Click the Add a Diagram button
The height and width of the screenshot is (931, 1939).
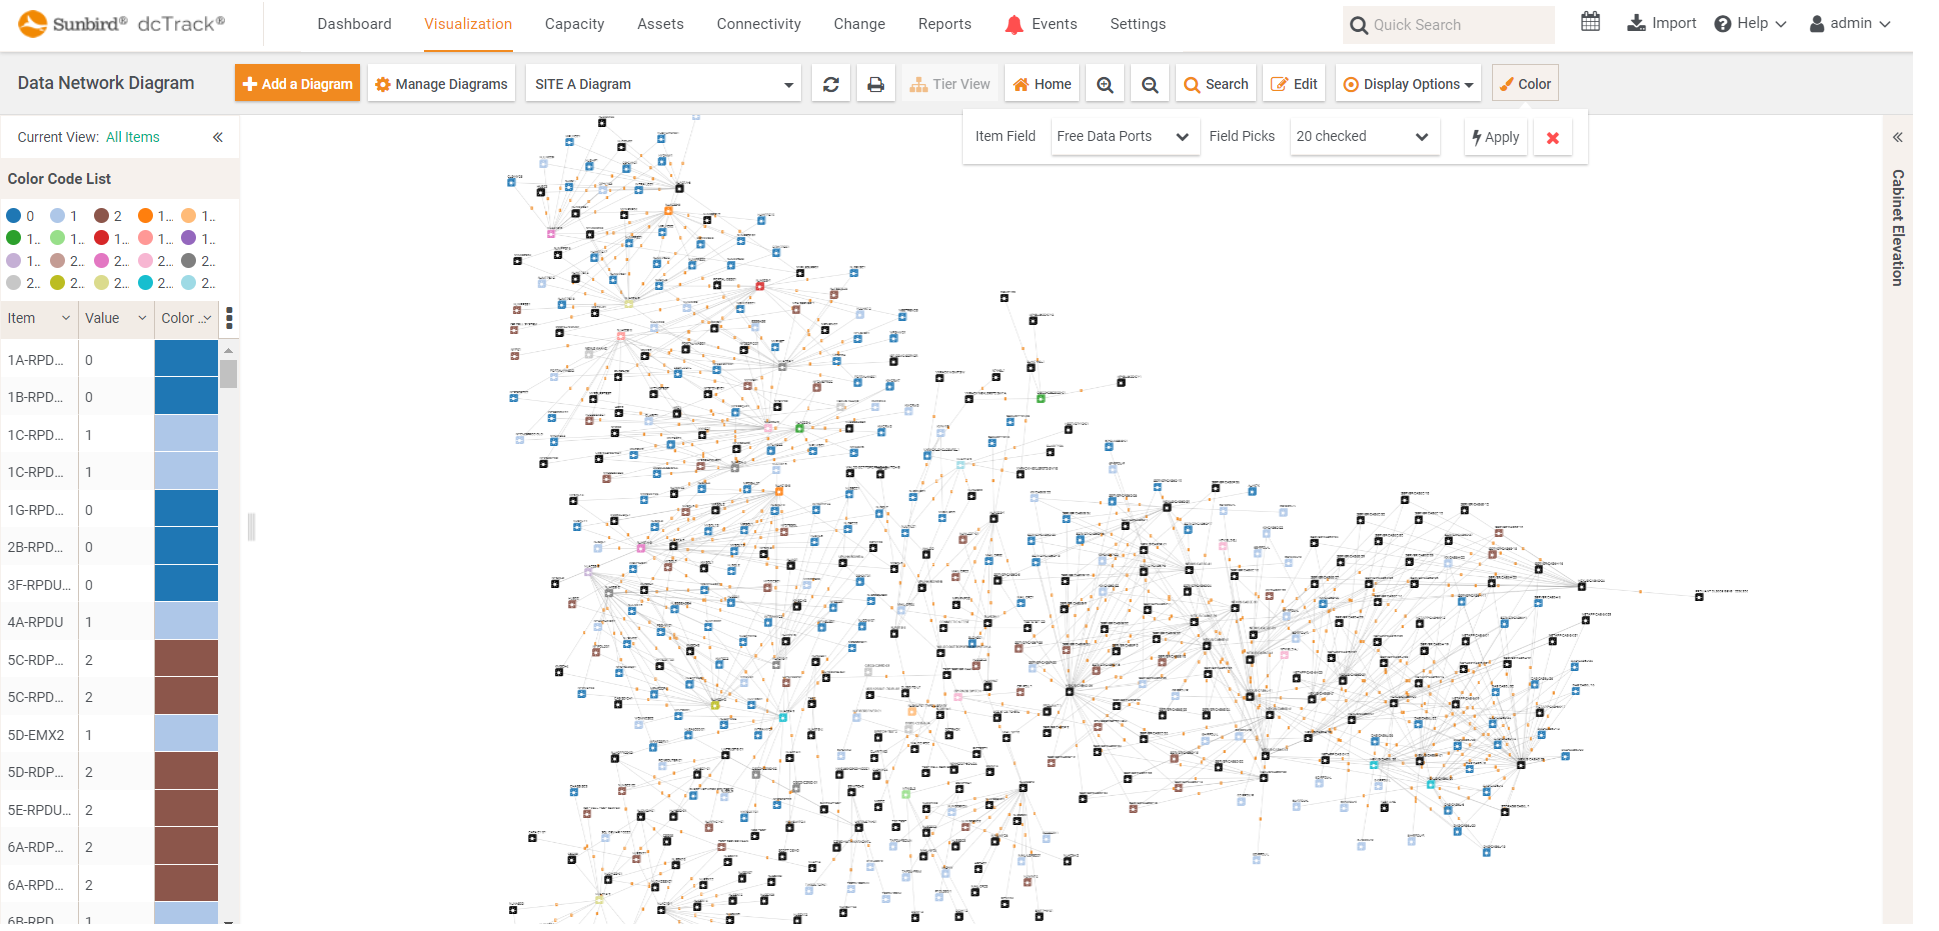click(297, 84)
